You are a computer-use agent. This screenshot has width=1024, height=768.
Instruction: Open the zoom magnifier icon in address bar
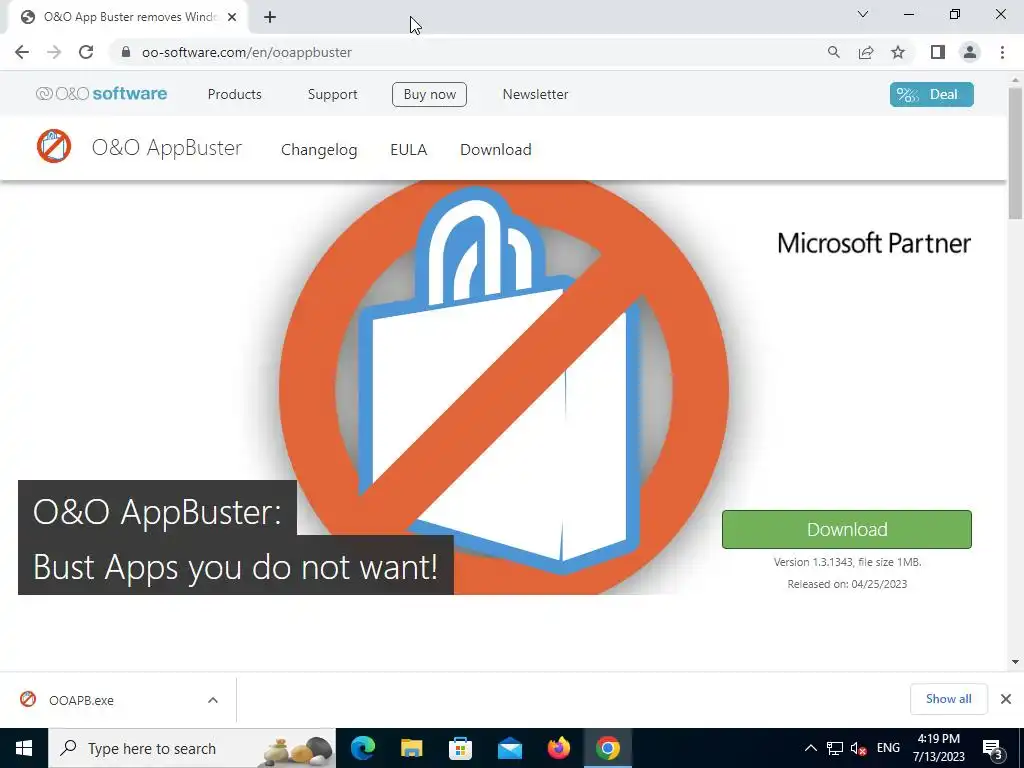coord(833,52)
